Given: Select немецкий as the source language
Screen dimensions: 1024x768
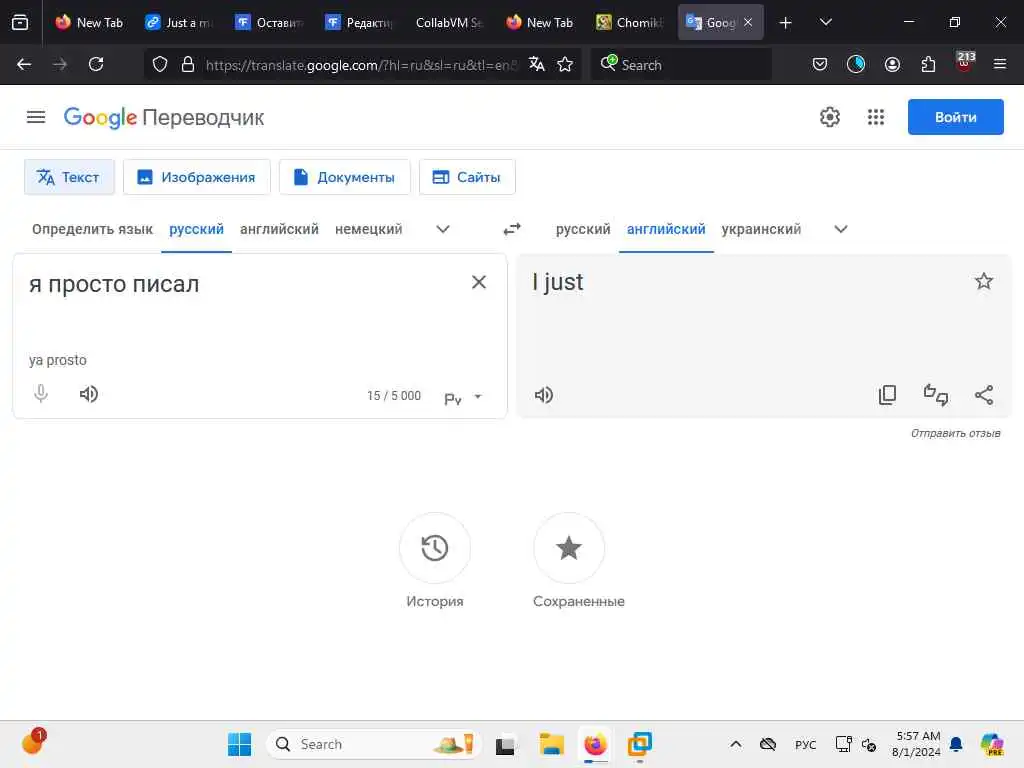Looking at the screenshot, I should point(368,229).
